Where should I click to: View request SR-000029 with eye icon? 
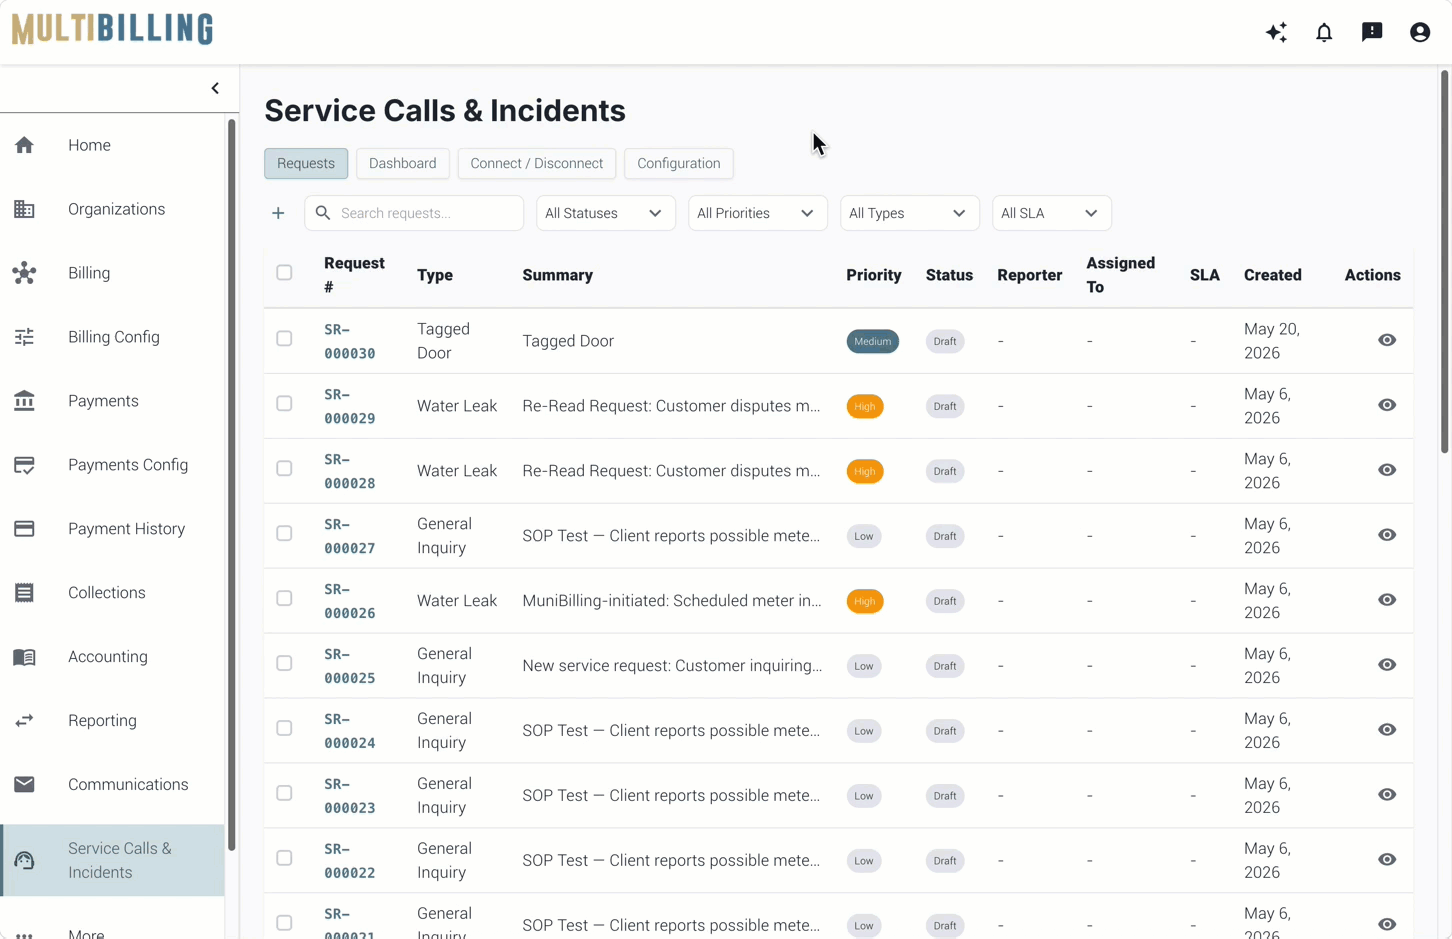point(1387,405)
